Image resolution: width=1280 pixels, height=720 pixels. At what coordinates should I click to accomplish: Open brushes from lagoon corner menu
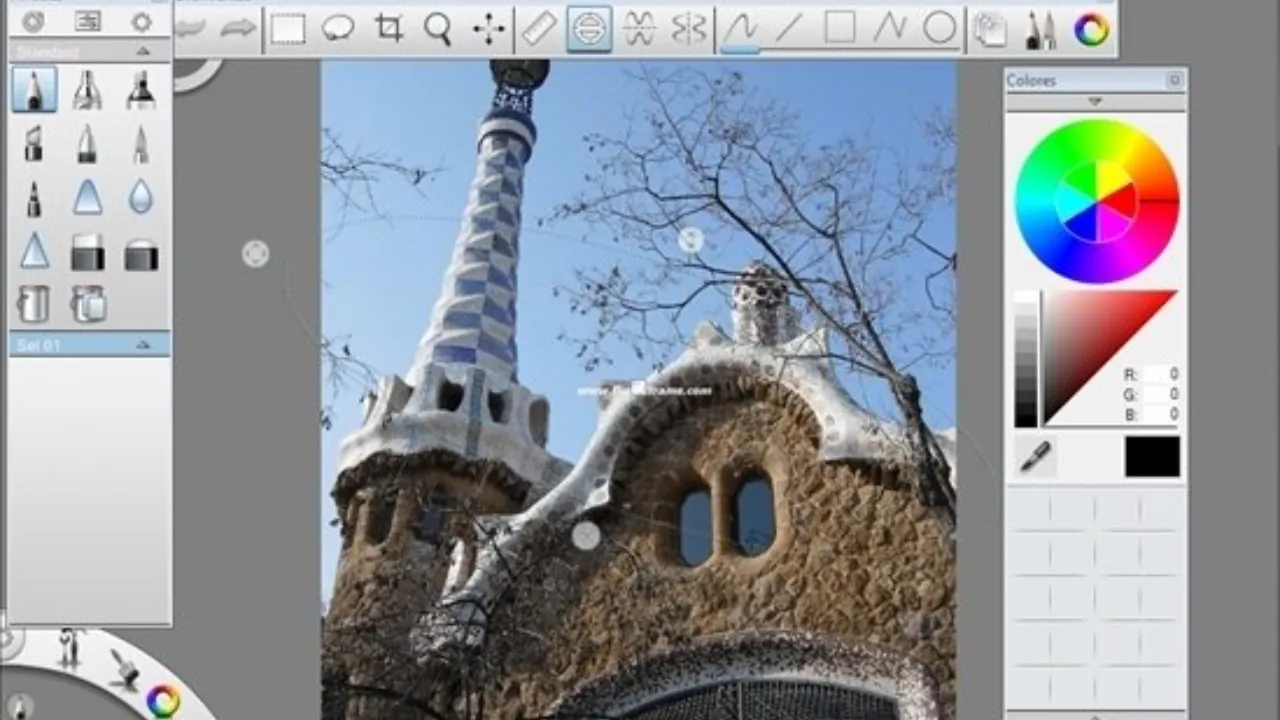70,646
